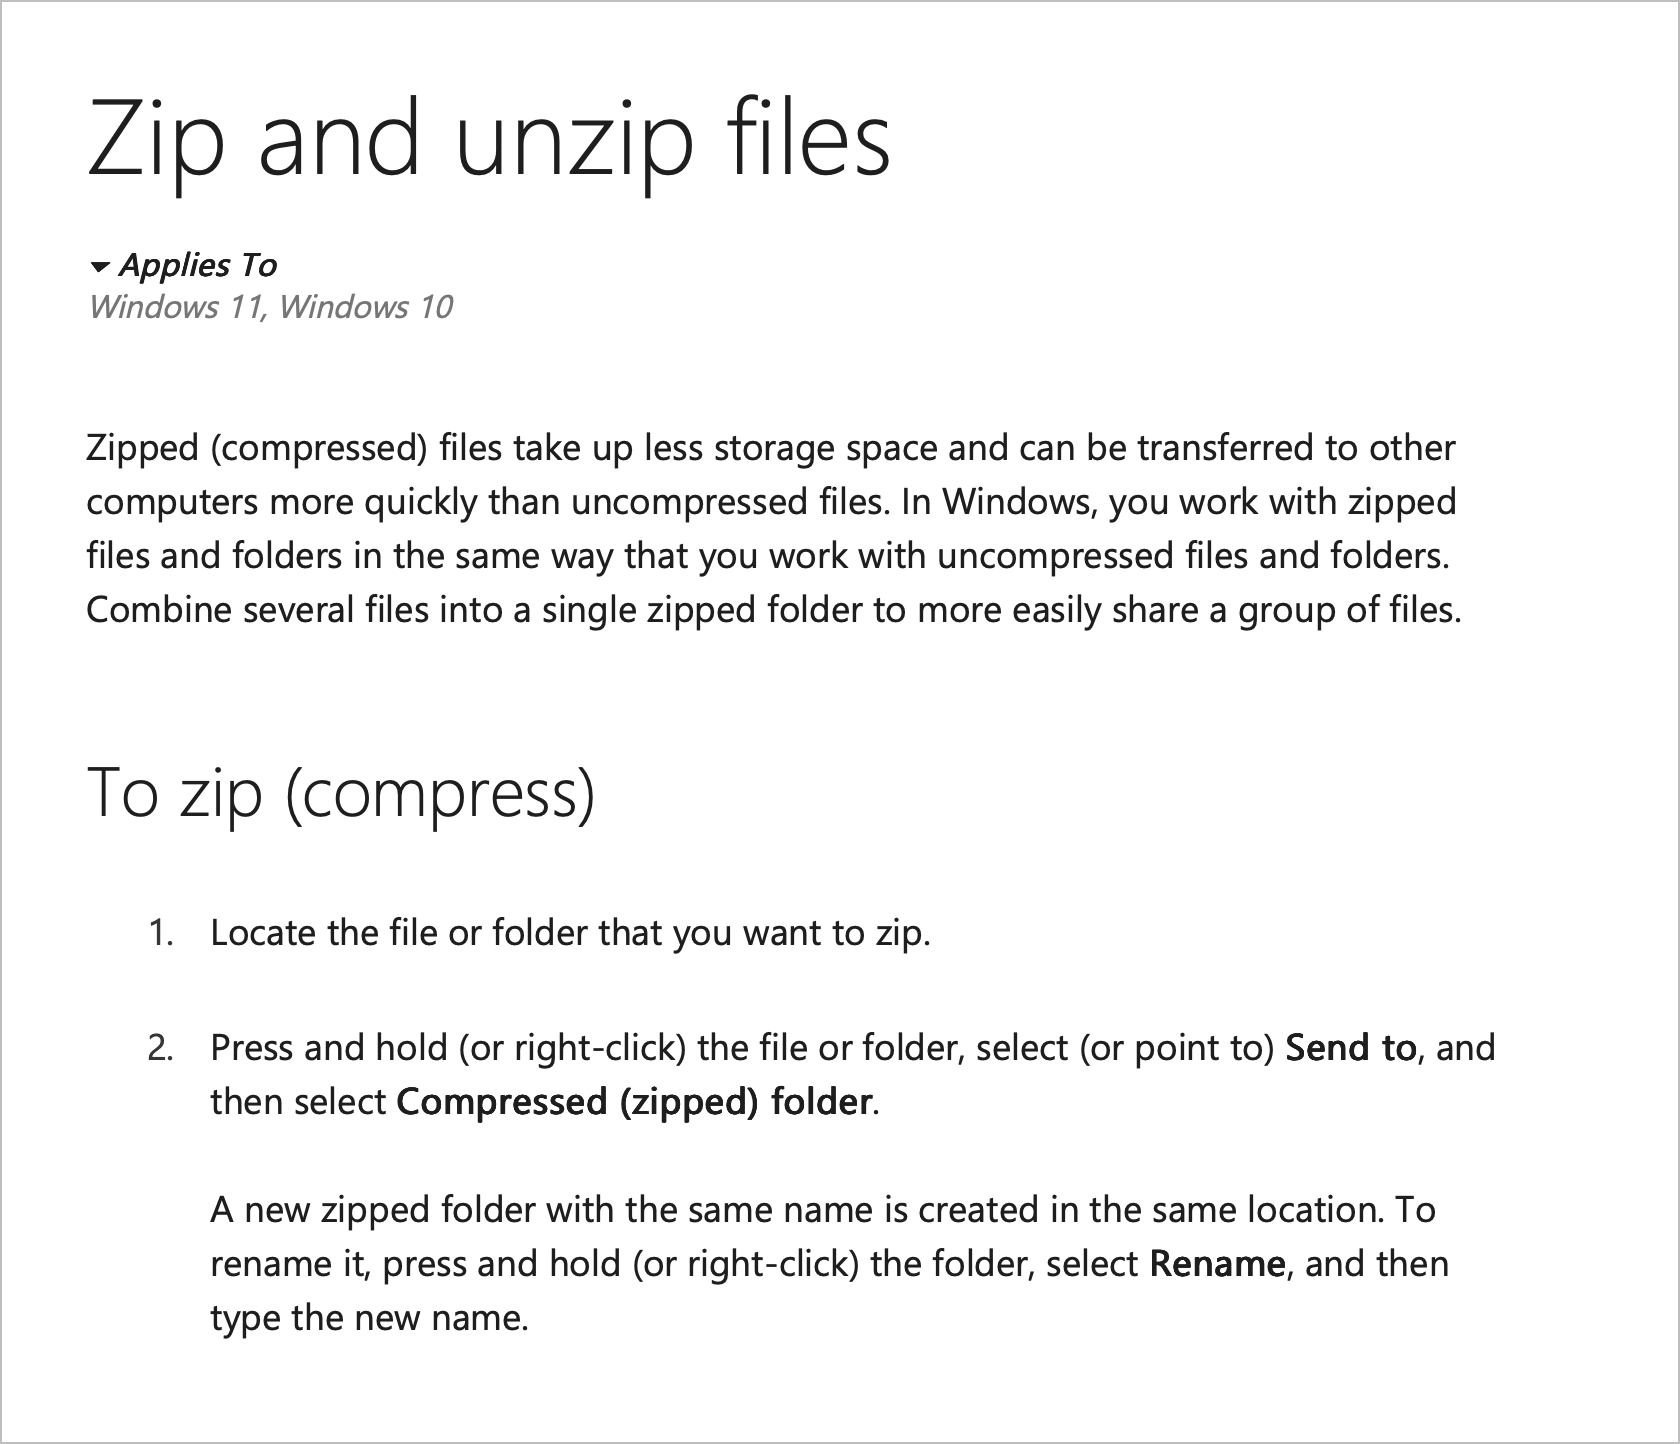Select the Windows 10 text

tap(365, 306)
